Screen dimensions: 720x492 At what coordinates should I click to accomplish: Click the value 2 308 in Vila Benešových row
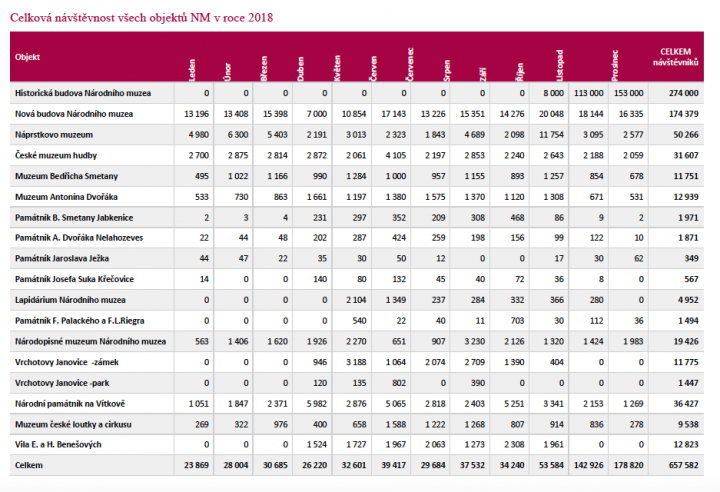point(514,444)
